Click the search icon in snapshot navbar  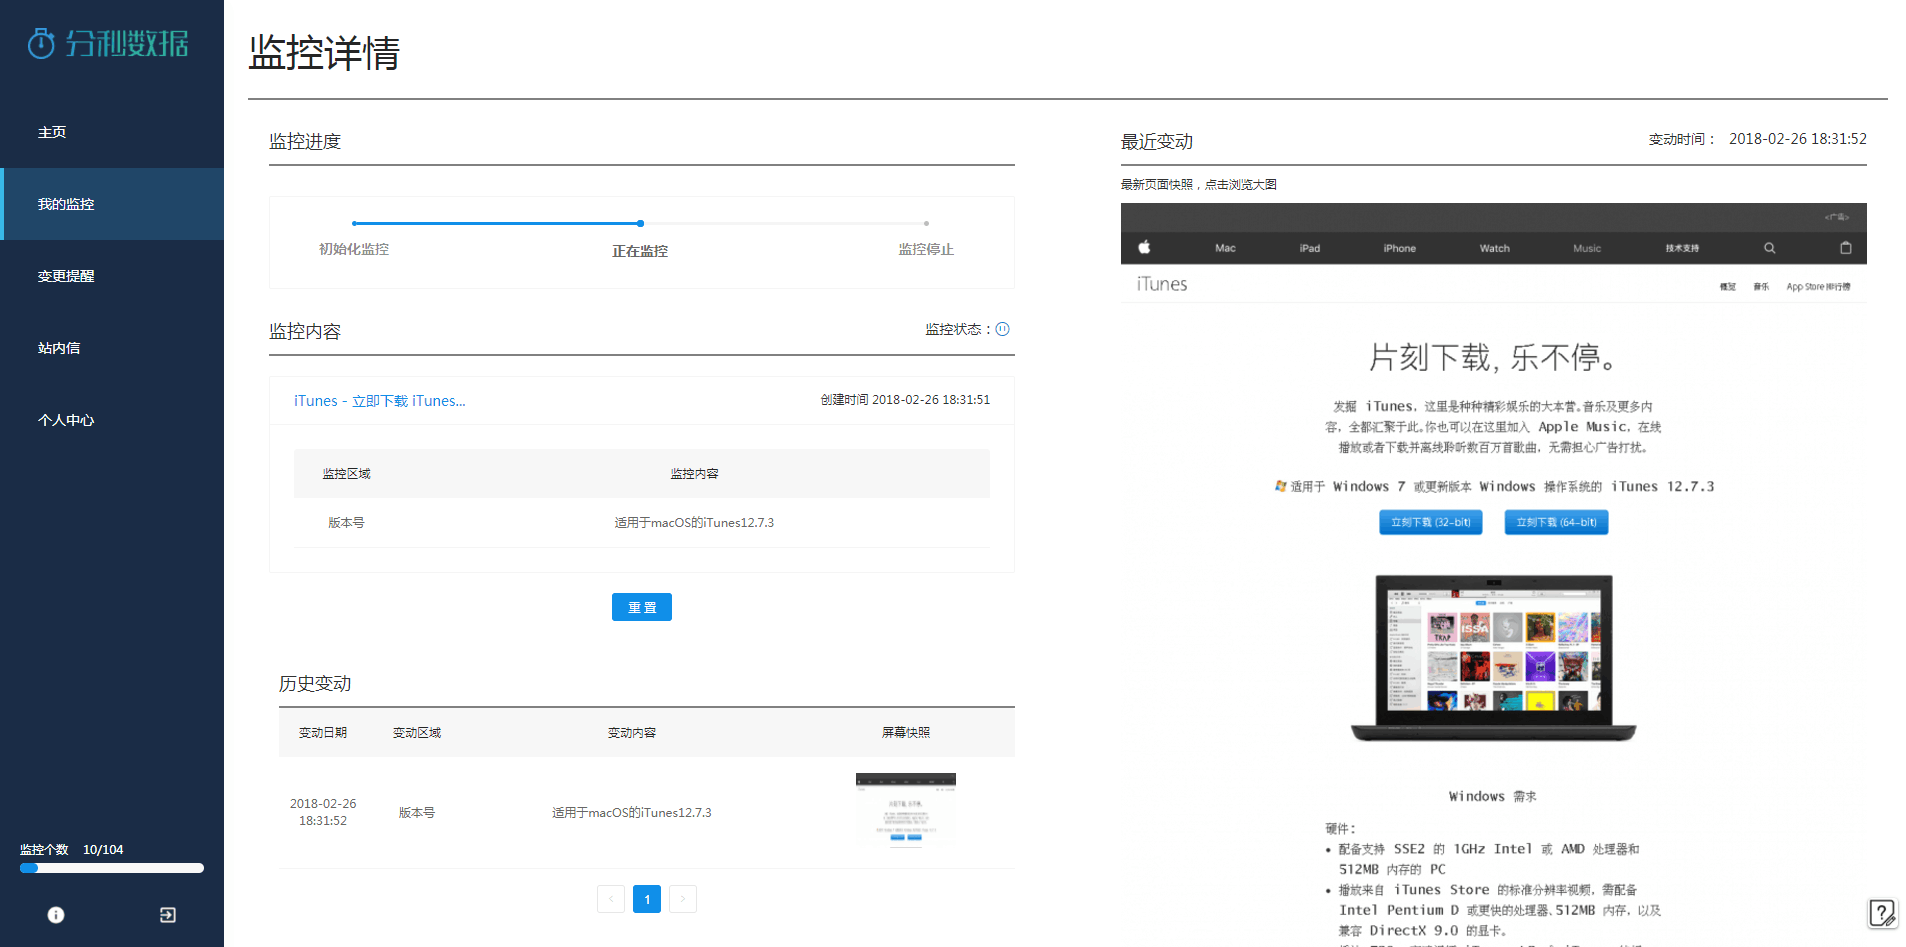[1769, 248]
